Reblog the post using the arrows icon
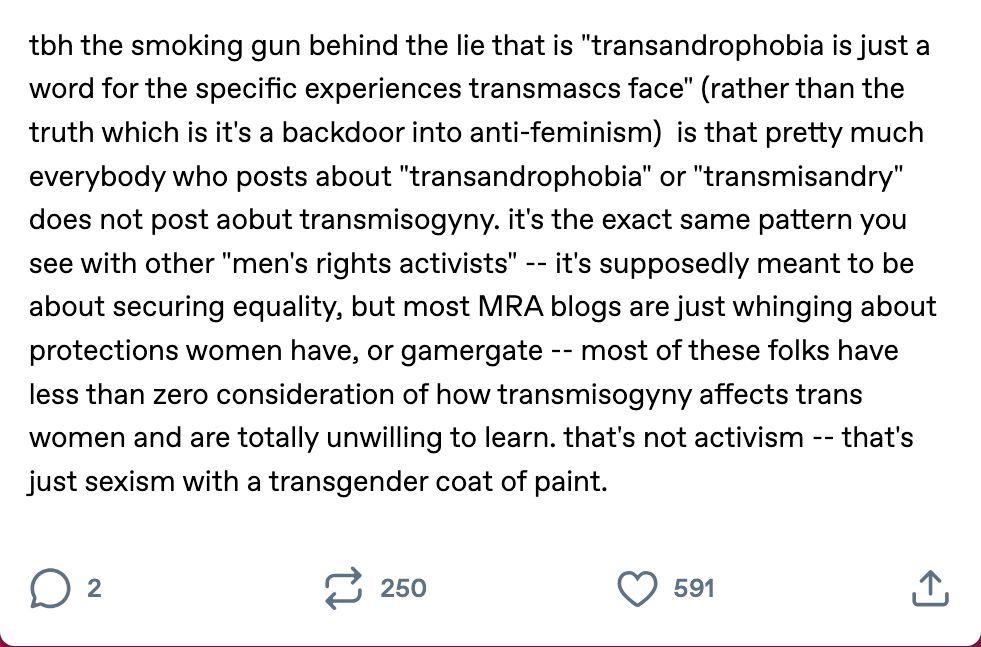 click(x=343, y=588)
